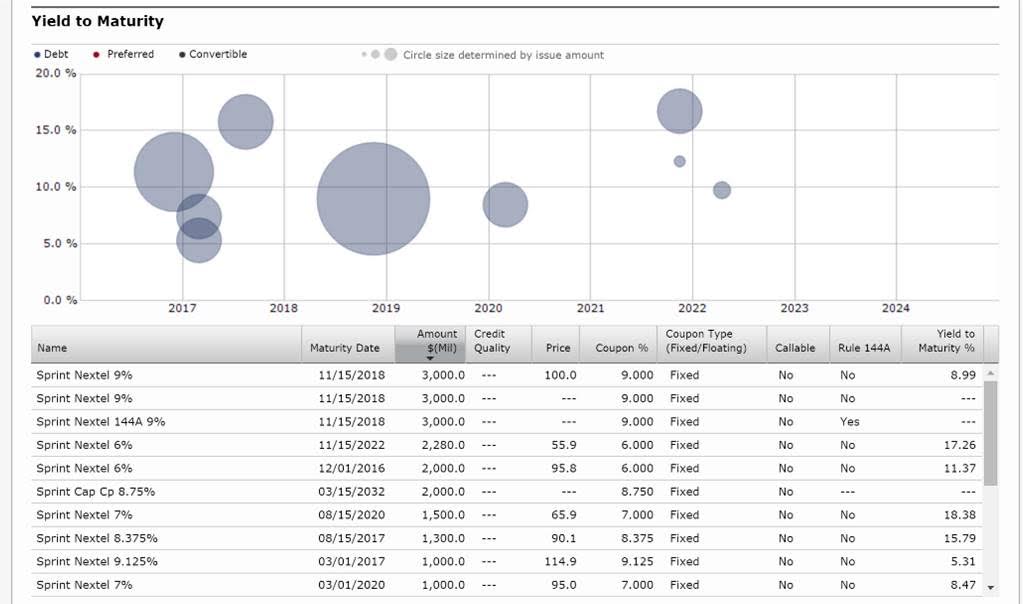Sort by Yield to Maturity % header
Viewport: 1023px width, 604px height.
click(x=945, y=341)
